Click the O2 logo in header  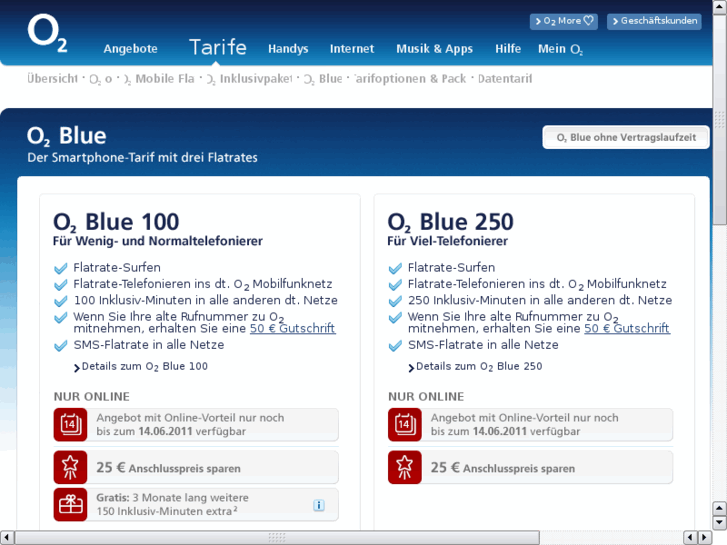[x=47, y=33]
